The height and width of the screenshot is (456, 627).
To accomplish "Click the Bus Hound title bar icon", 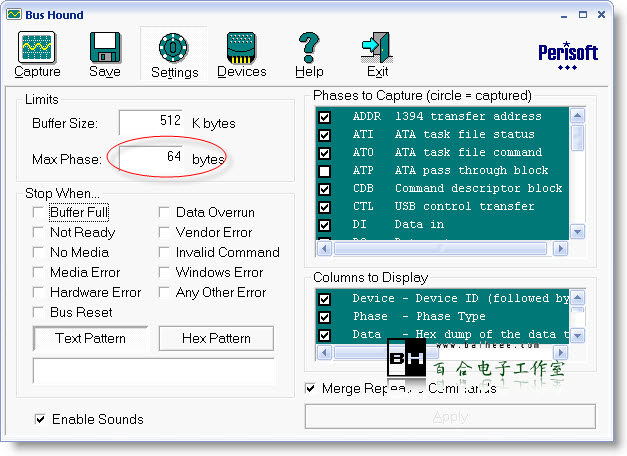I will (x=14, y=15).
